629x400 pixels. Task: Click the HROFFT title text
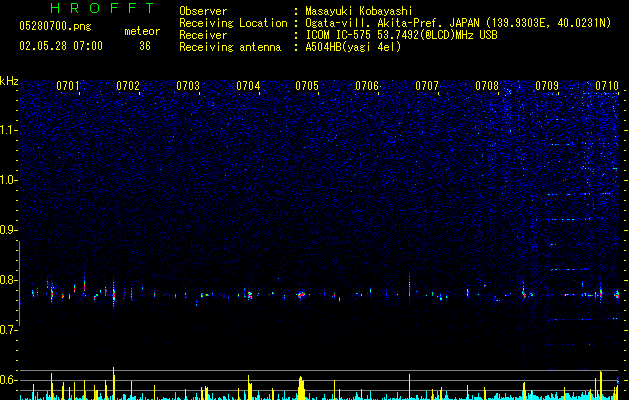pyautogui.click(x=103, y=8)
